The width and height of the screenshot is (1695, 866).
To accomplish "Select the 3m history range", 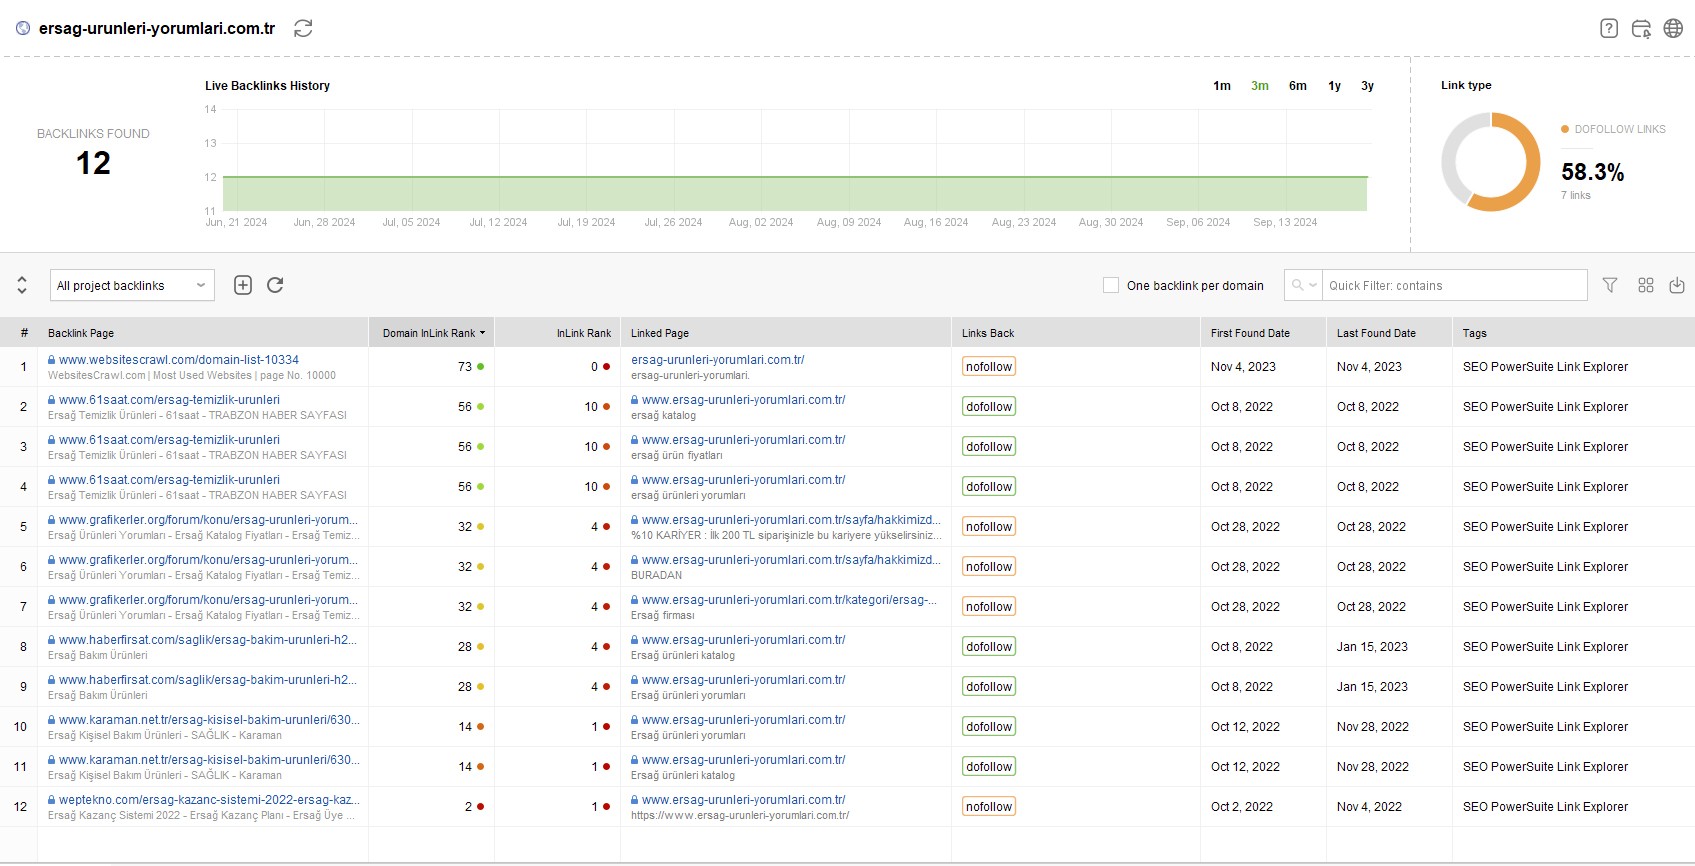I will tap(1260, 86).
